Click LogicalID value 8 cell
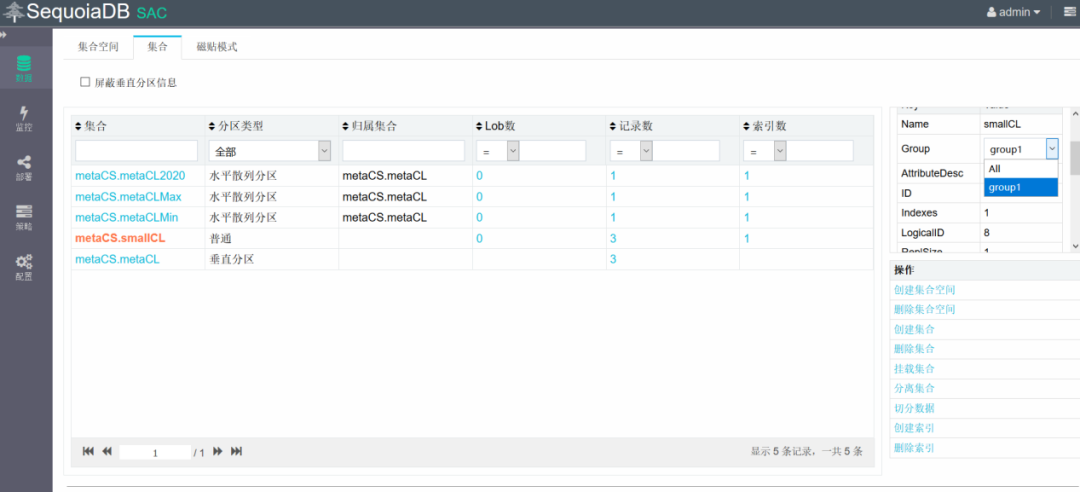This screenshot has height=492, width=1080. tap(1021, 233)
